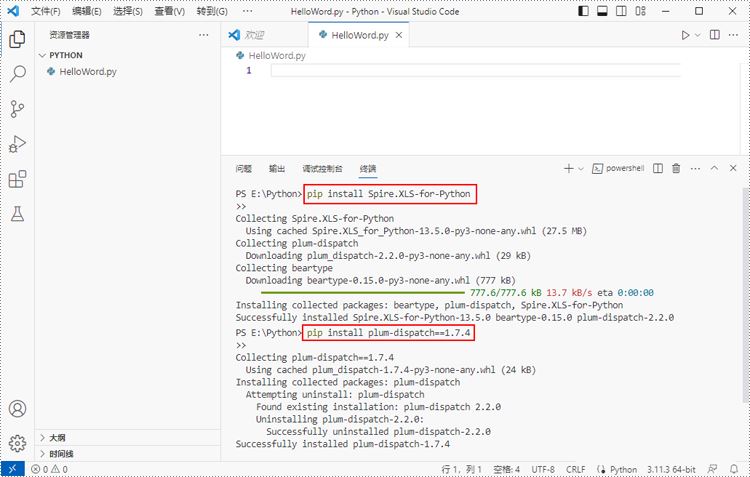Split the terminal pane
750x477 pixels.
658,168
